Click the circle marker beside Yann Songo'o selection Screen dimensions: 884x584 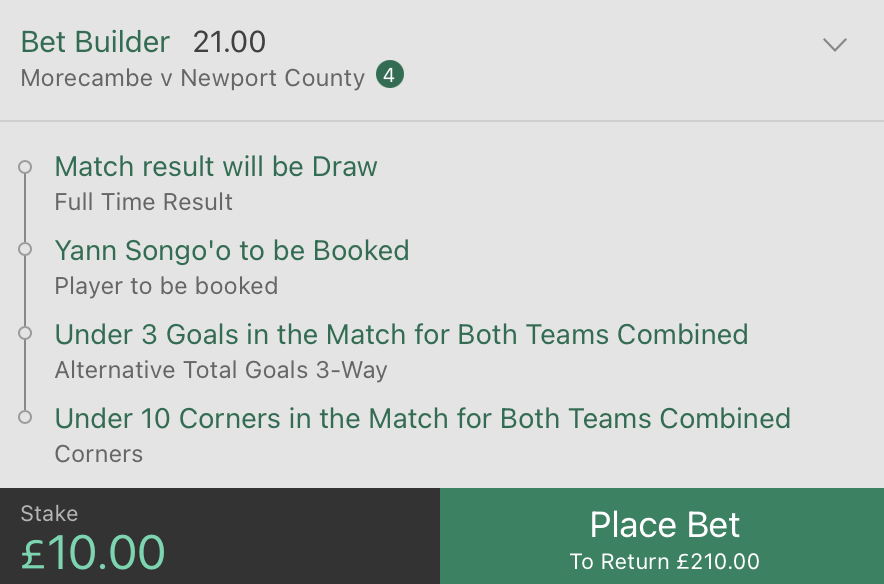coord(25,249)
